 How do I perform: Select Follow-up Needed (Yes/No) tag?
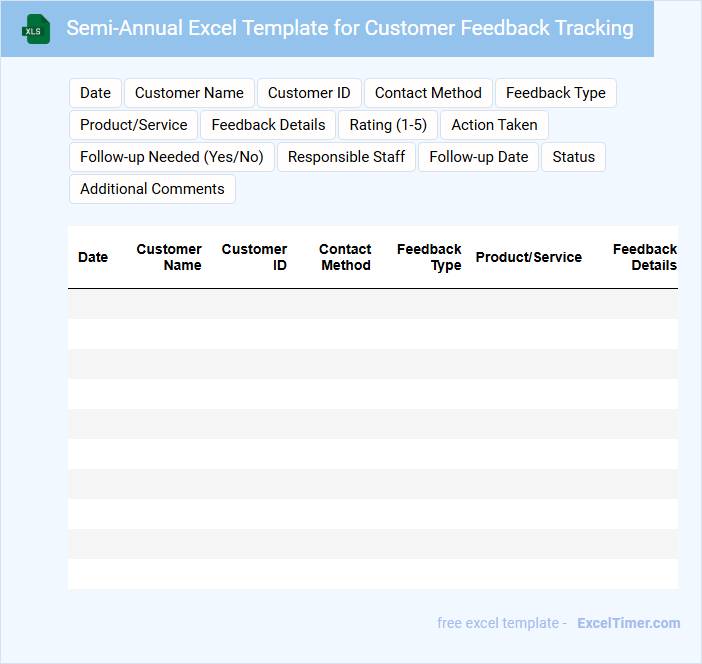(x=172, y=157)
